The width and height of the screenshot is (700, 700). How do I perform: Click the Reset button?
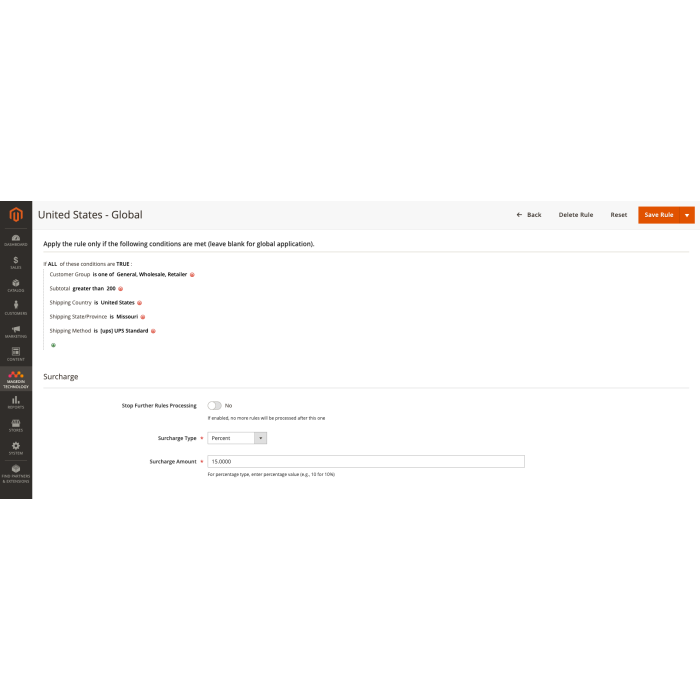coord(619,215)
